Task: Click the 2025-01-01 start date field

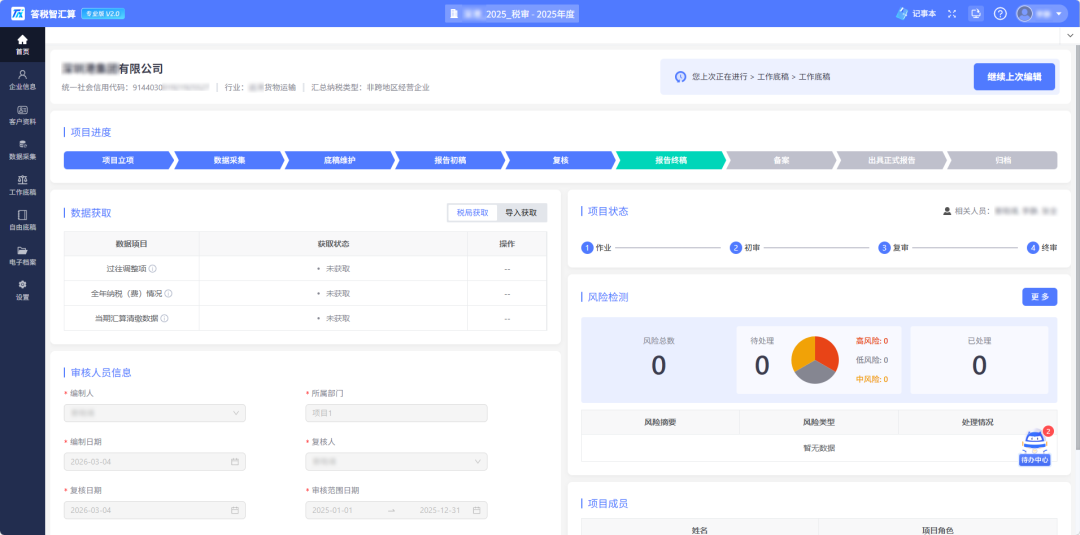Action: (x=333, y=510)
